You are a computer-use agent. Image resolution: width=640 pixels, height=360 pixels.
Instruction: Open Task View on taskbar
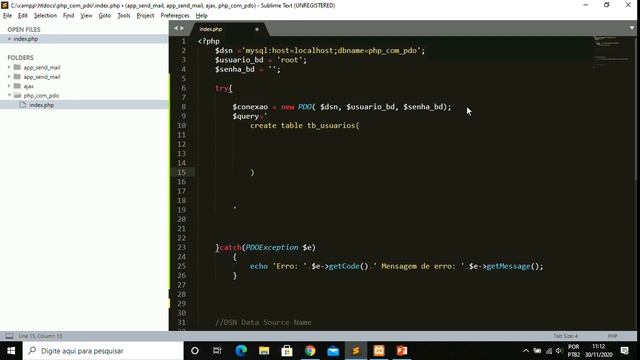coord(217,351)
